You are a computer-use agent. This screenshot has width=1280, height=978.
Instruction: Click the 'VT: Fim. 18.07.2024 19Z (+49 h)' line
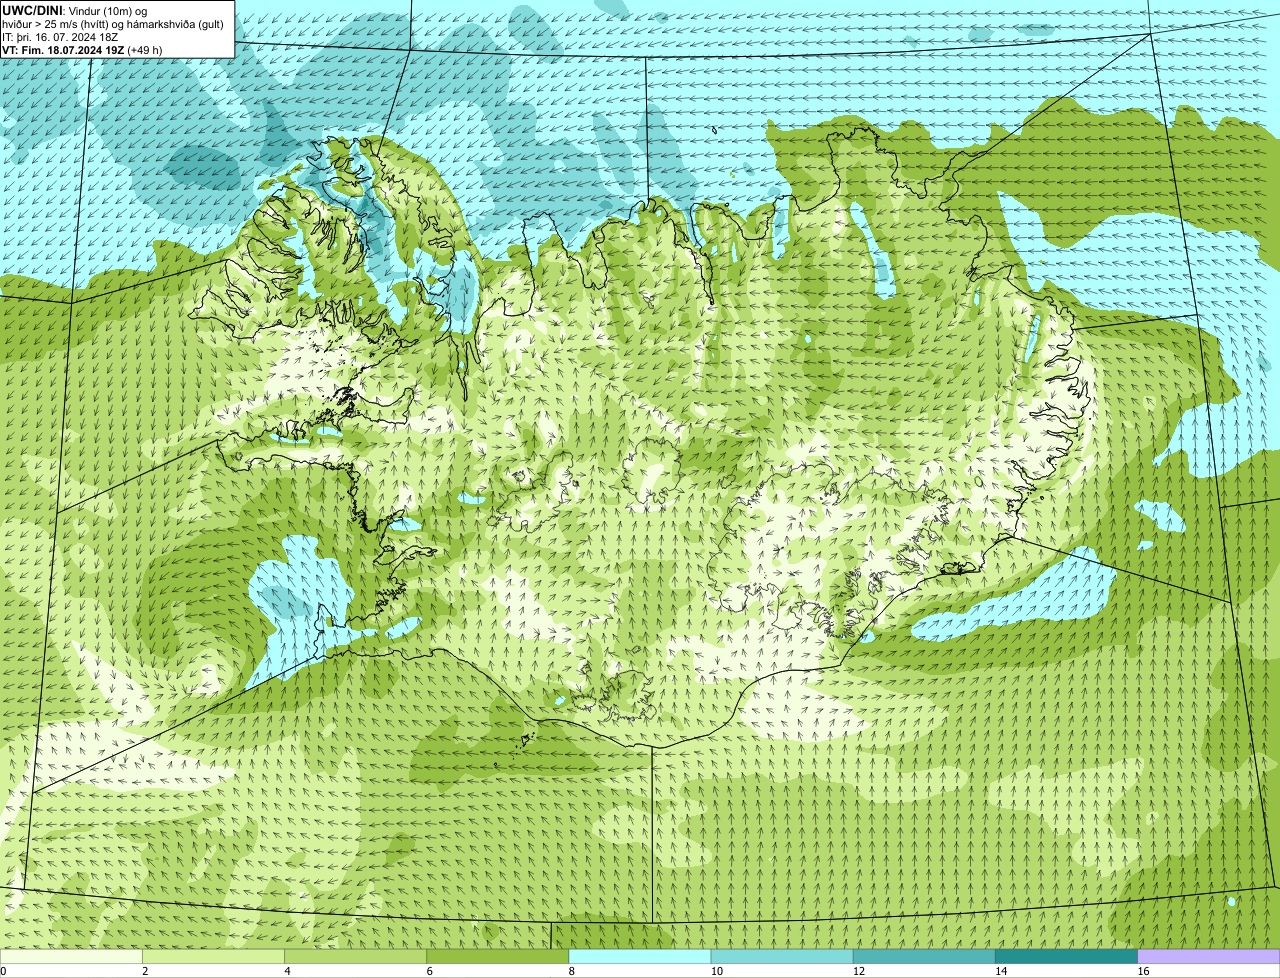(82, 49)
